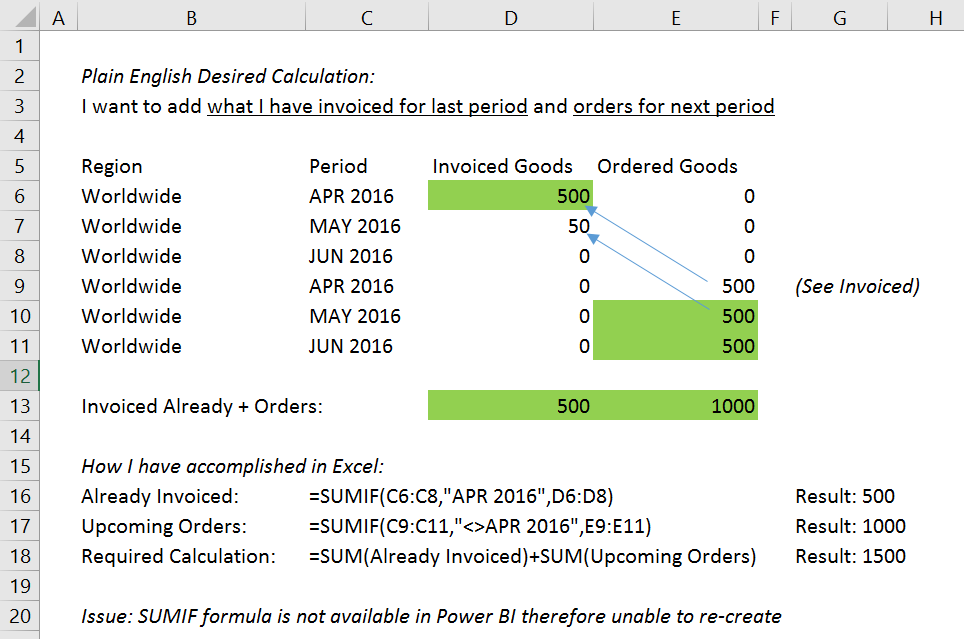Image resolution: width=964 pixels, height=639 pixels.
Task: Click the green 1000 total cell
Action: coord(675,405)
